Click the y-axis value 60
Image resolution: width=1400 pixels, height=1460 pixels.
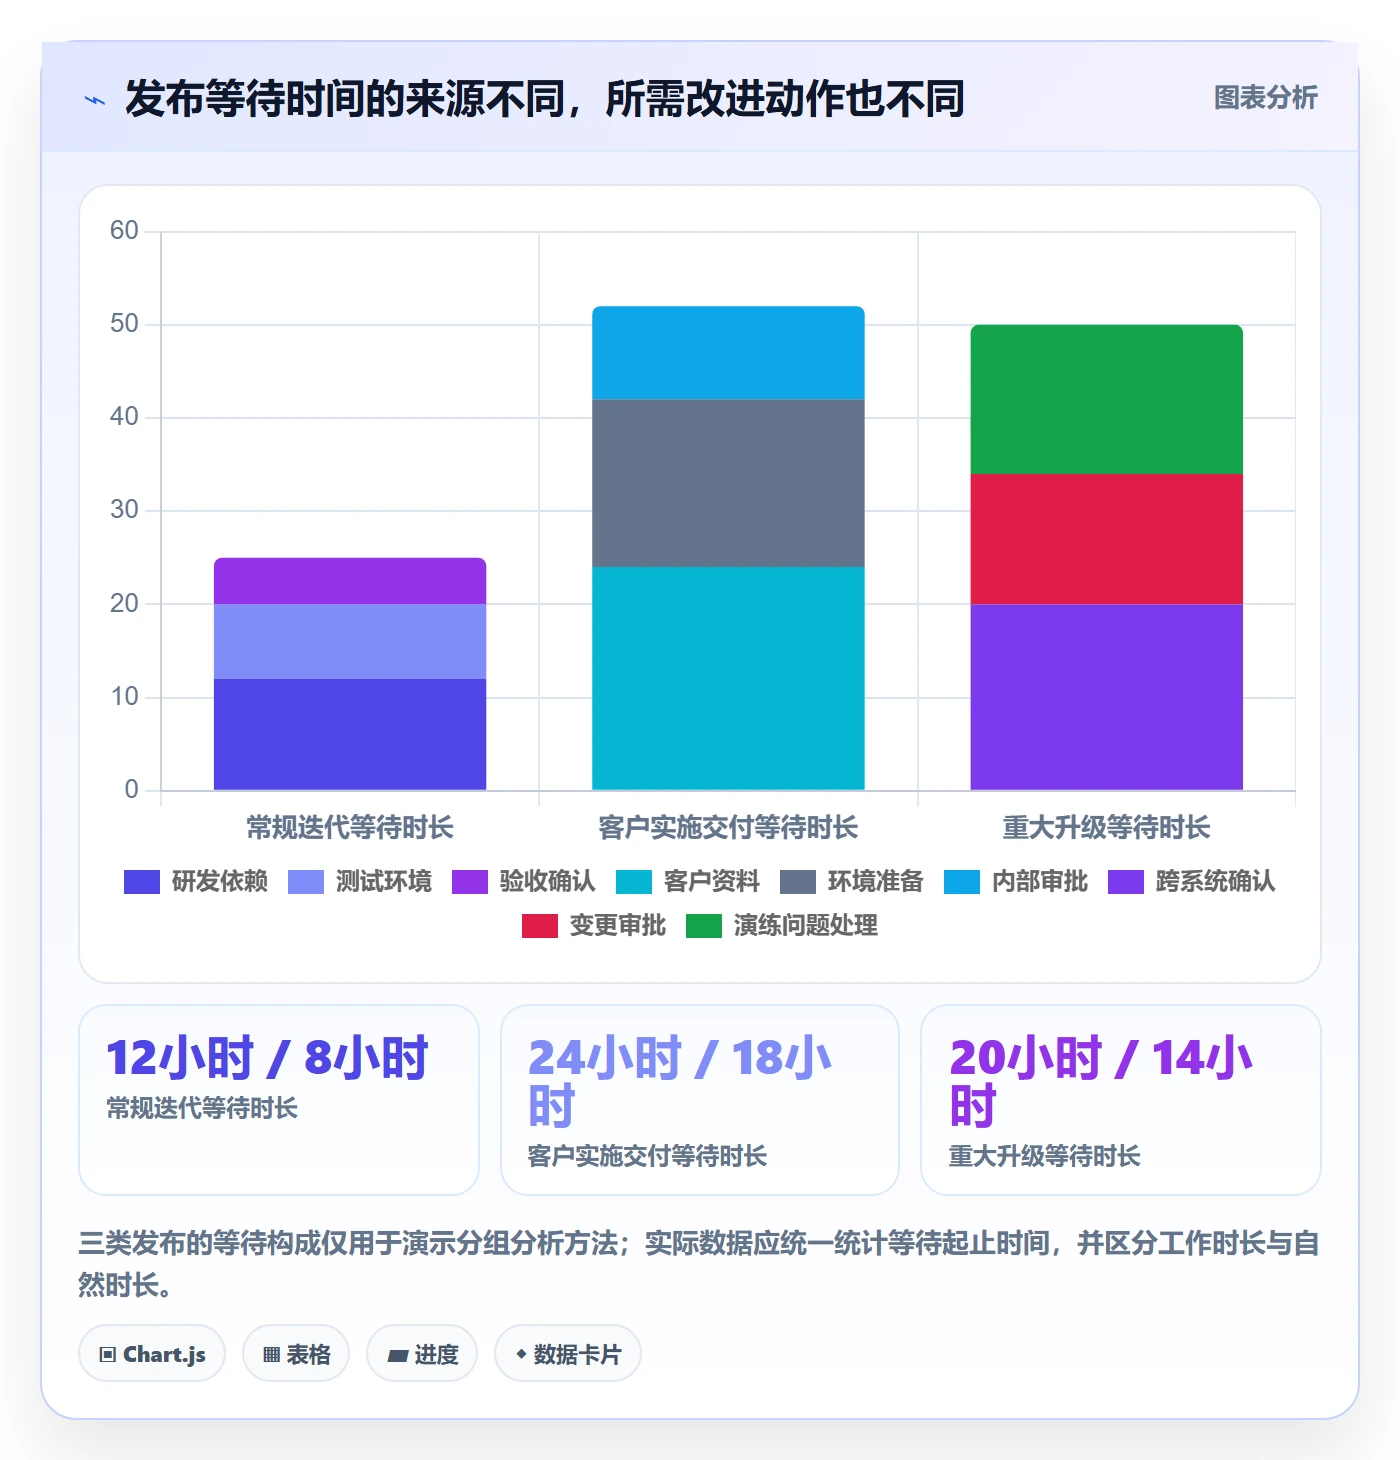point(124,231)
